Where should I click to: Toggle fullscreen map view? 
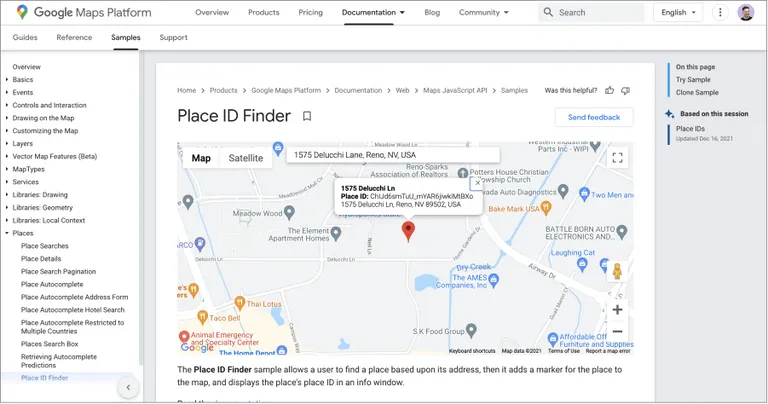(x=617, y=158)
